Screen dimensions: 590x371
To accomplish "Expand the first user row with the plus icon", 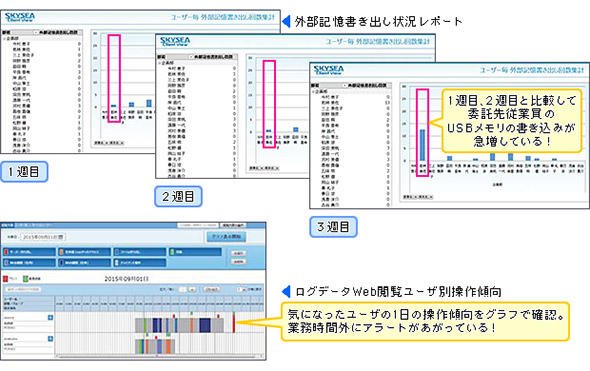I will [50, 318].
